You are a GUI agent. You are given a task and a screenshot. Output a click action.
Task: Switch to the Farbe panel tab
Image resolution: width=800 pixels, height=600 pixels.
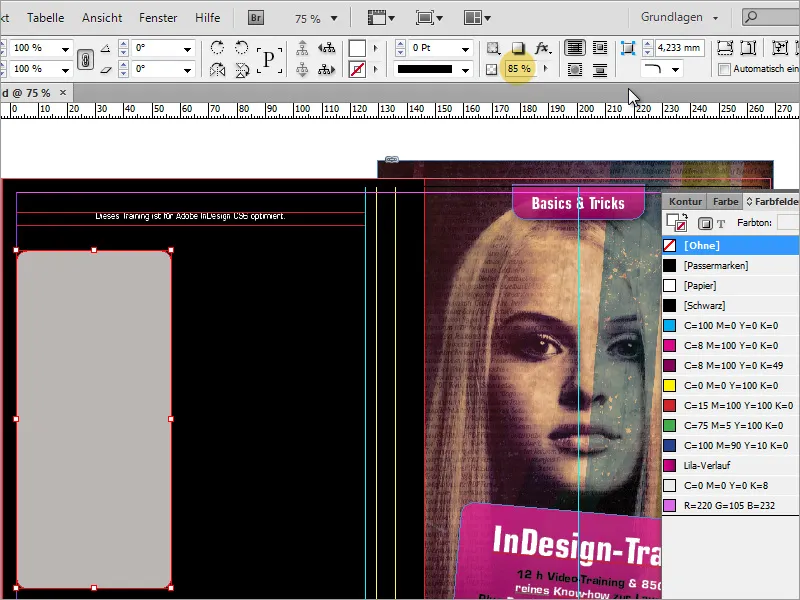(726, 202)
